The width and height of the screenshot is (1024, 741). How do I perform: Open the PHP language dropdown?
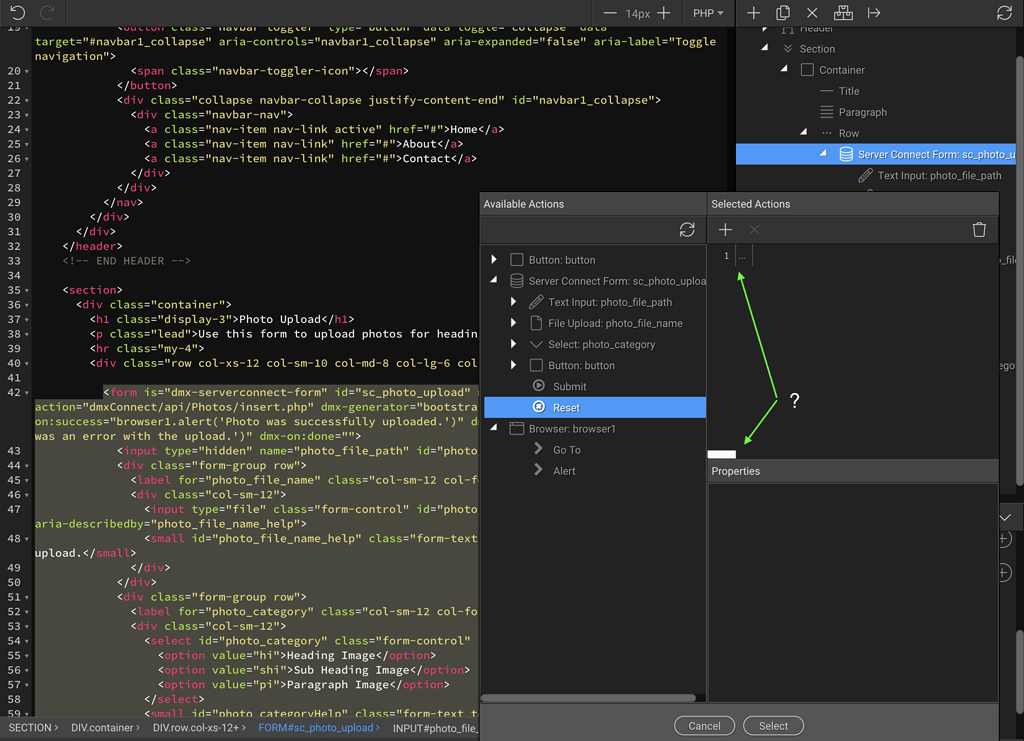(709, 14)
